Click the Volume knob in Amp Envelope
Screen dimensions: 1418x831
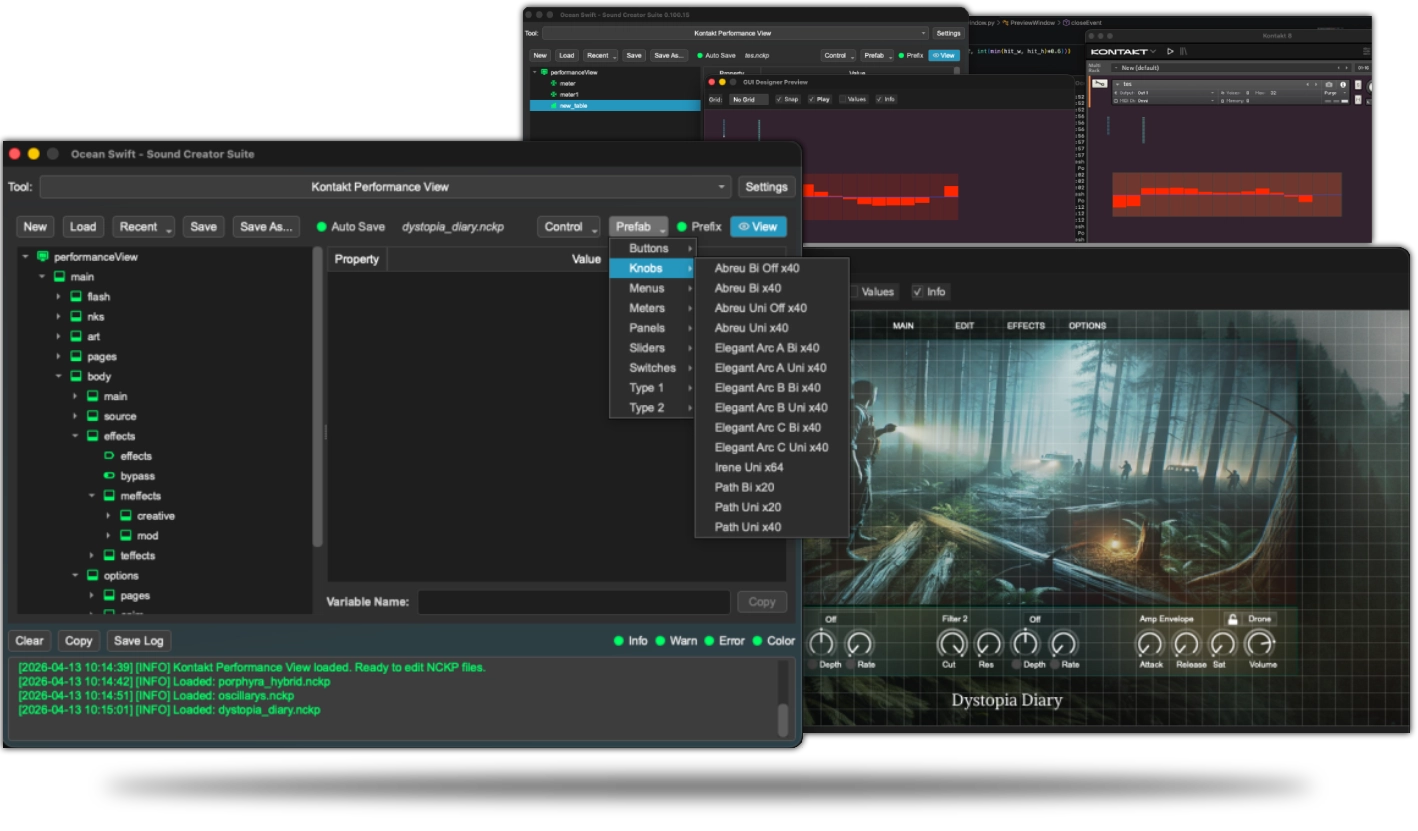(x=1261, y=644)
